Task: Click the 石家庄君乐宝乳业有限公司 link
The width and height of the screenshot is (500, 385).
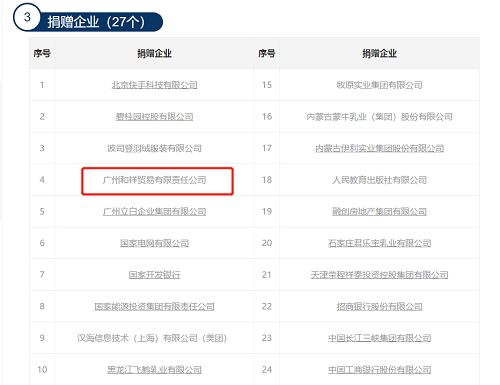Action: pos(379,243)
